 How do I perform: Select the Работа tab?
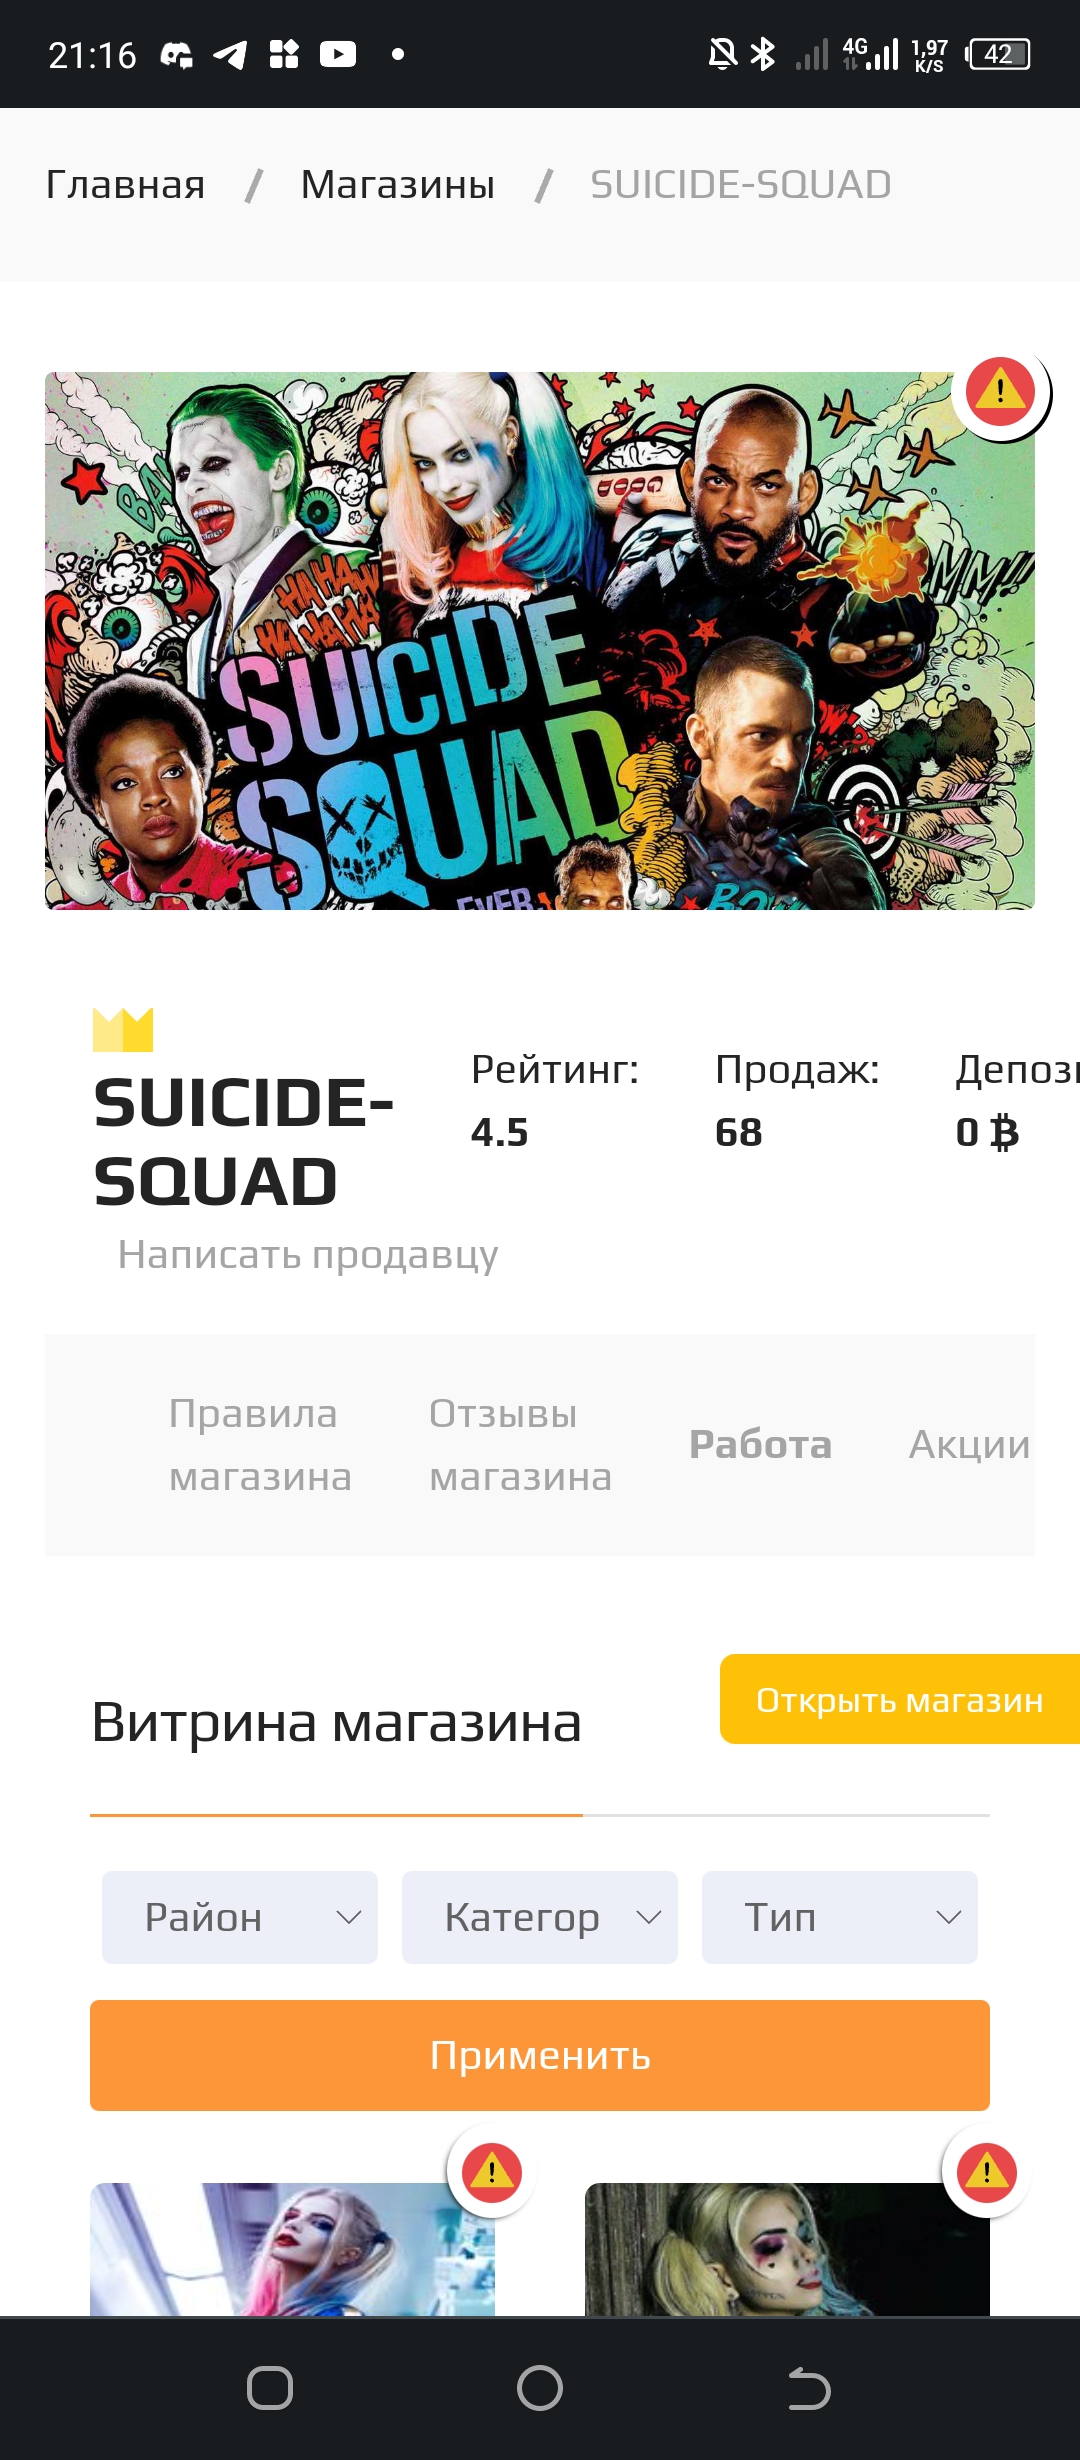tap(760, 1445)
